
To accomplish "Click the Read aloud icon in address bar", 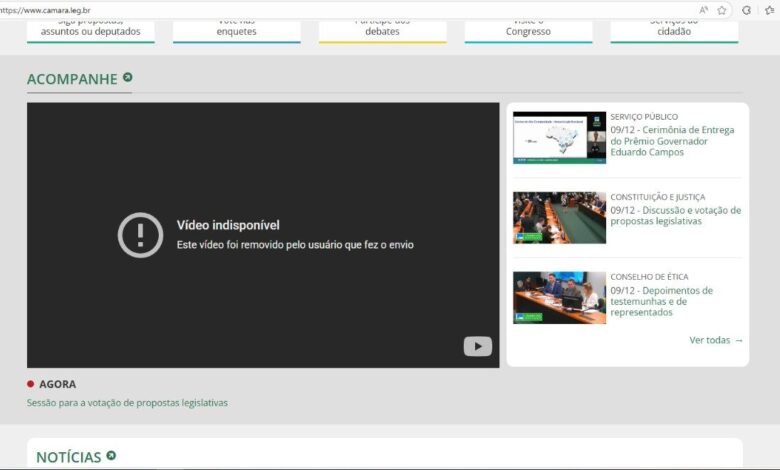I will (x=704, y=10).
